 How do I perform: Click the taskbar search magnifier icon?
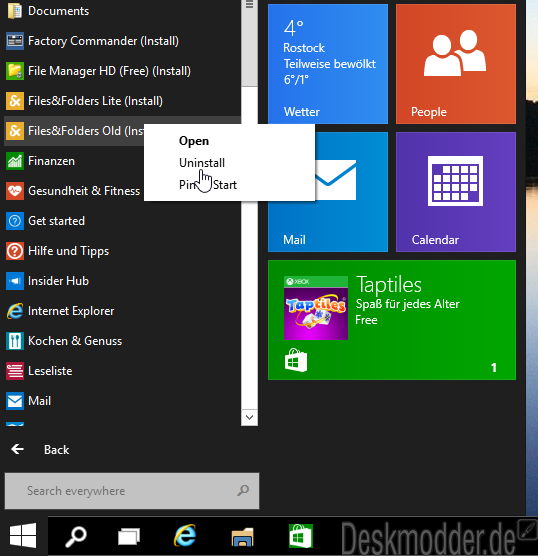[76, 536]
